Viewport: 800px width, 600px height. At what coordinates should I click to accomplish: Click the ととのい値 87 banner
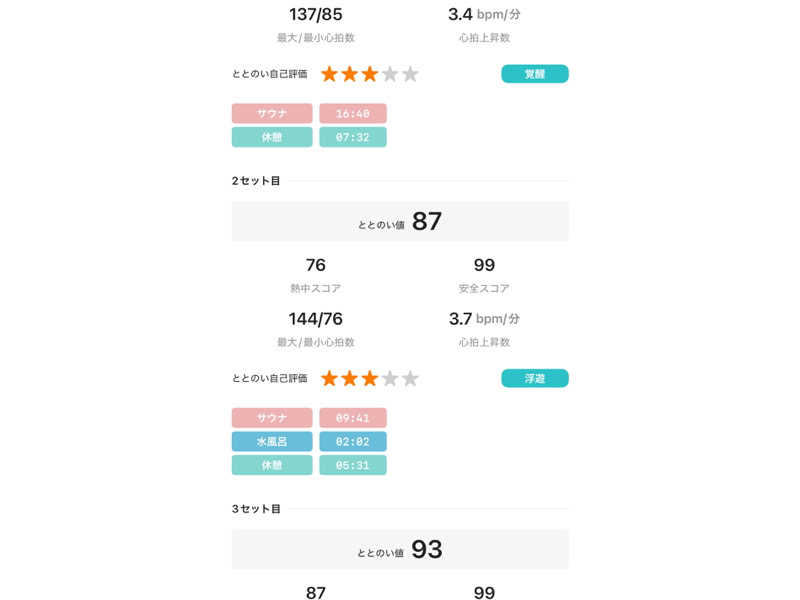[400, 221]
